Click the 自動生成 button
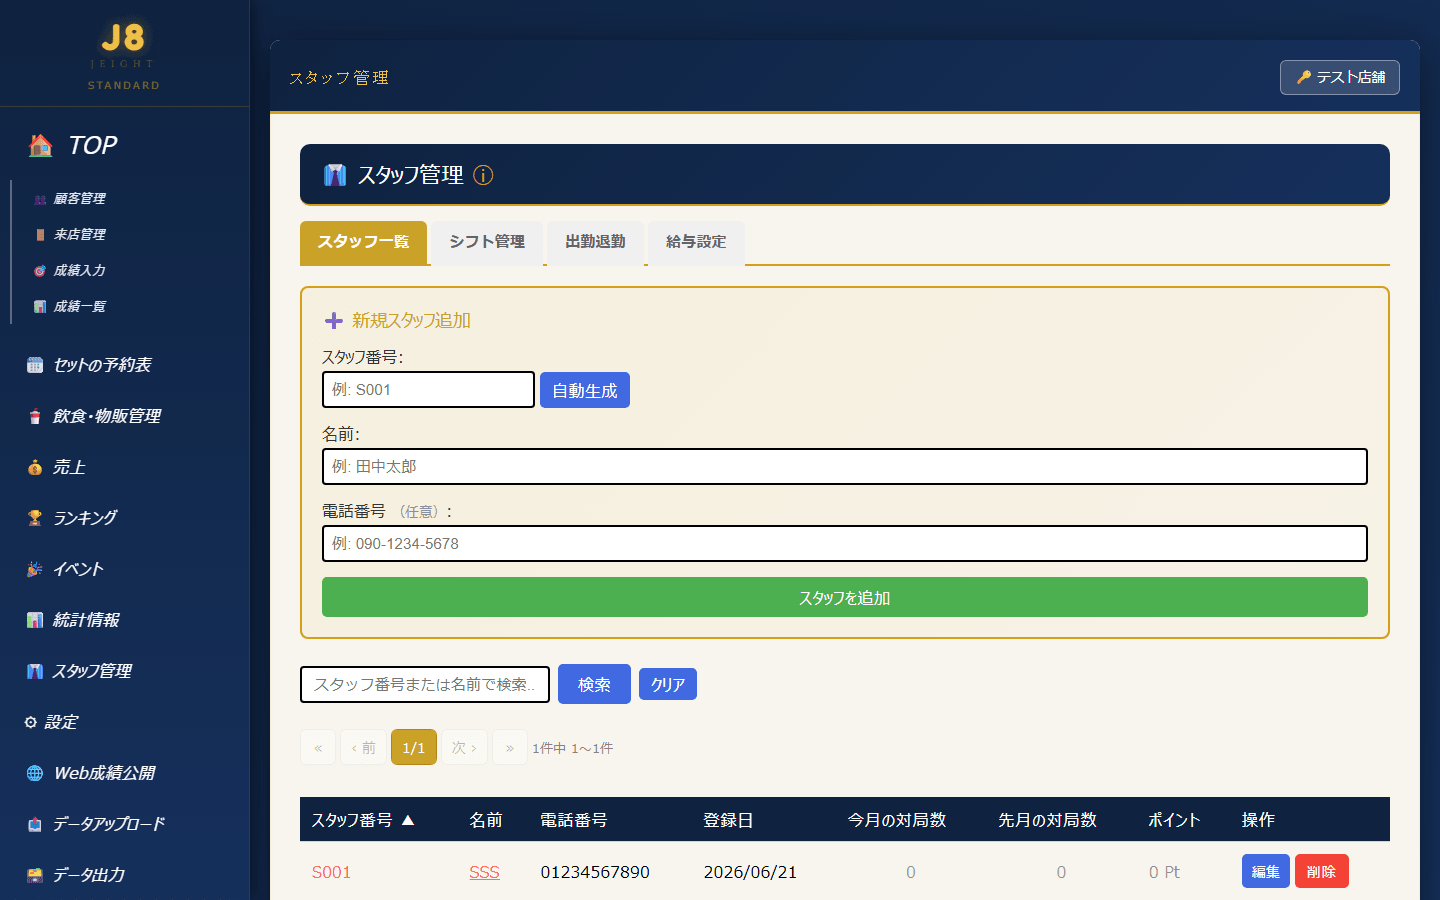Screen dimensions: 1440x900 585,390
